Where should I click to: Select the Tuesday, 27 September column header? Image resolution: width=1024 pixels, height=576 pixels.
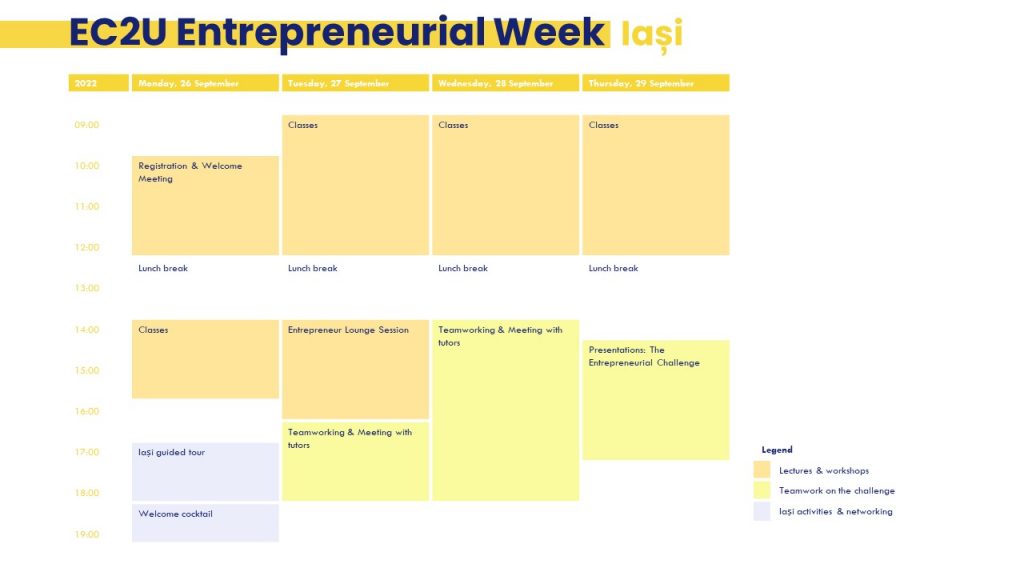coord(355,83)
